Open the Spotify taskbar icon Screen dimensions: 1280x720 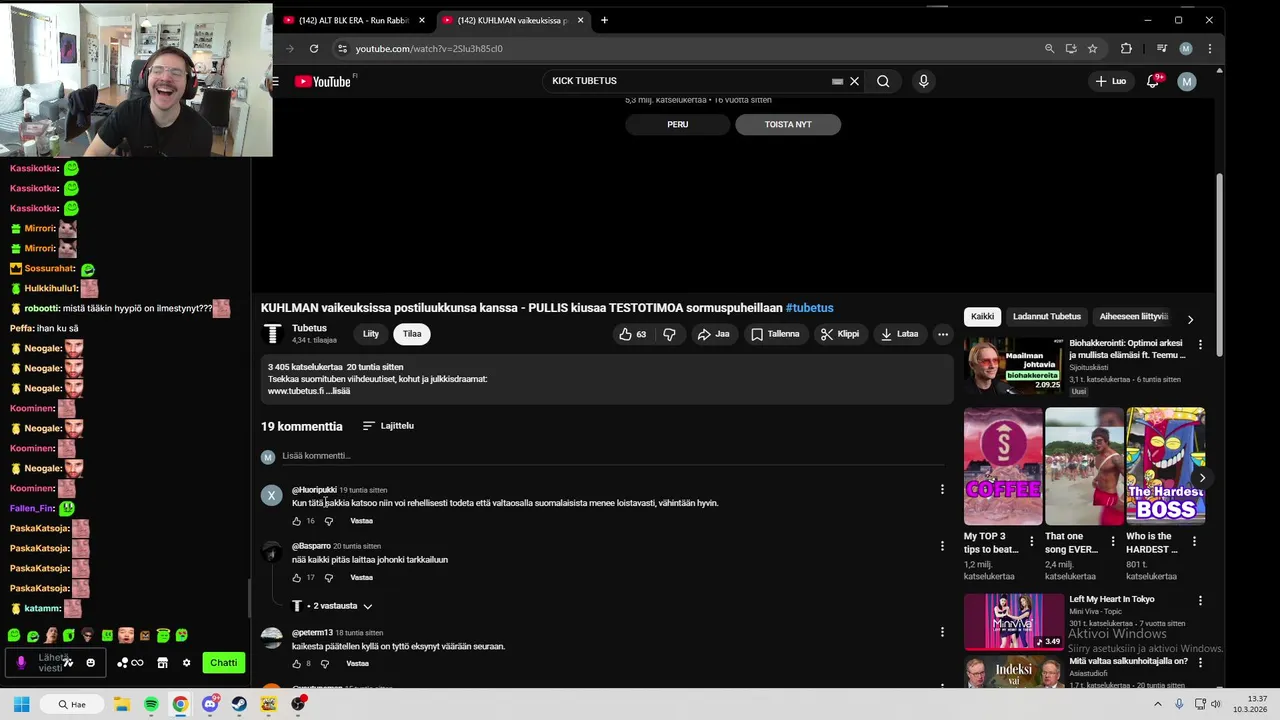151,704
